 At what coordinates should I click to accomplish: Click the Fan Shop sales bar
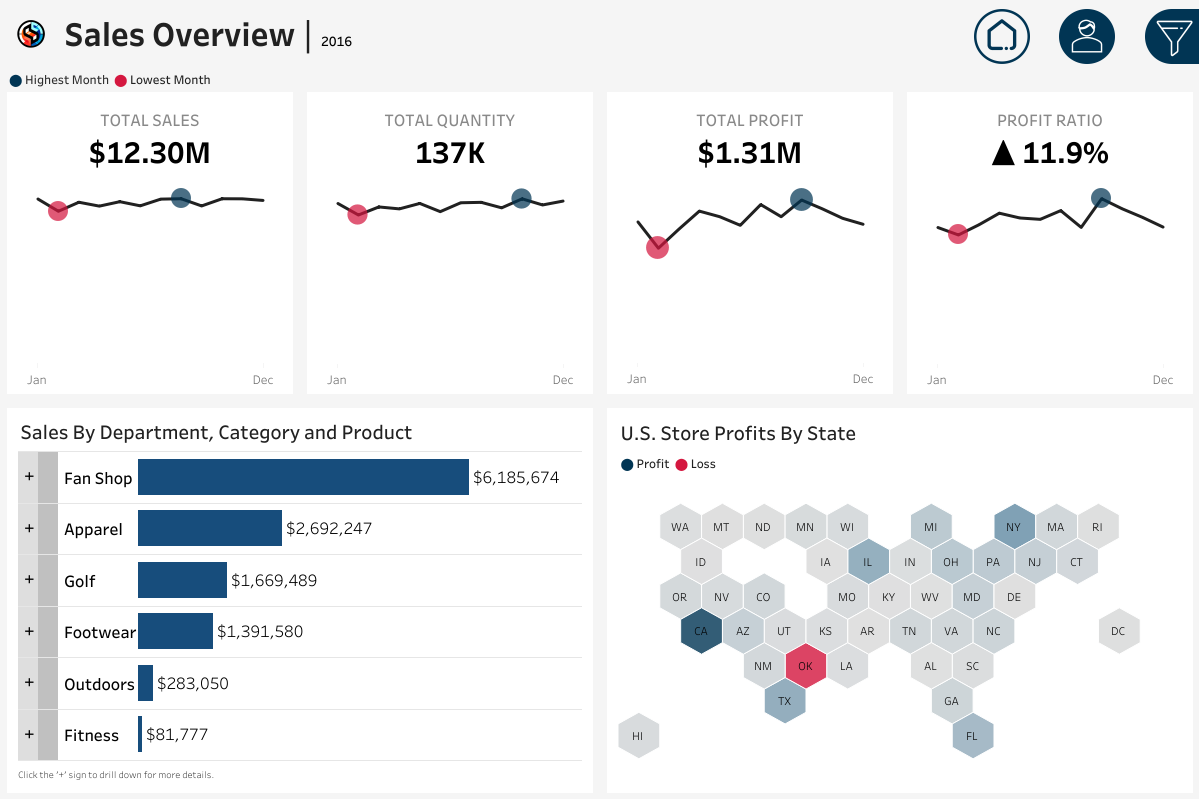point(303,477)
